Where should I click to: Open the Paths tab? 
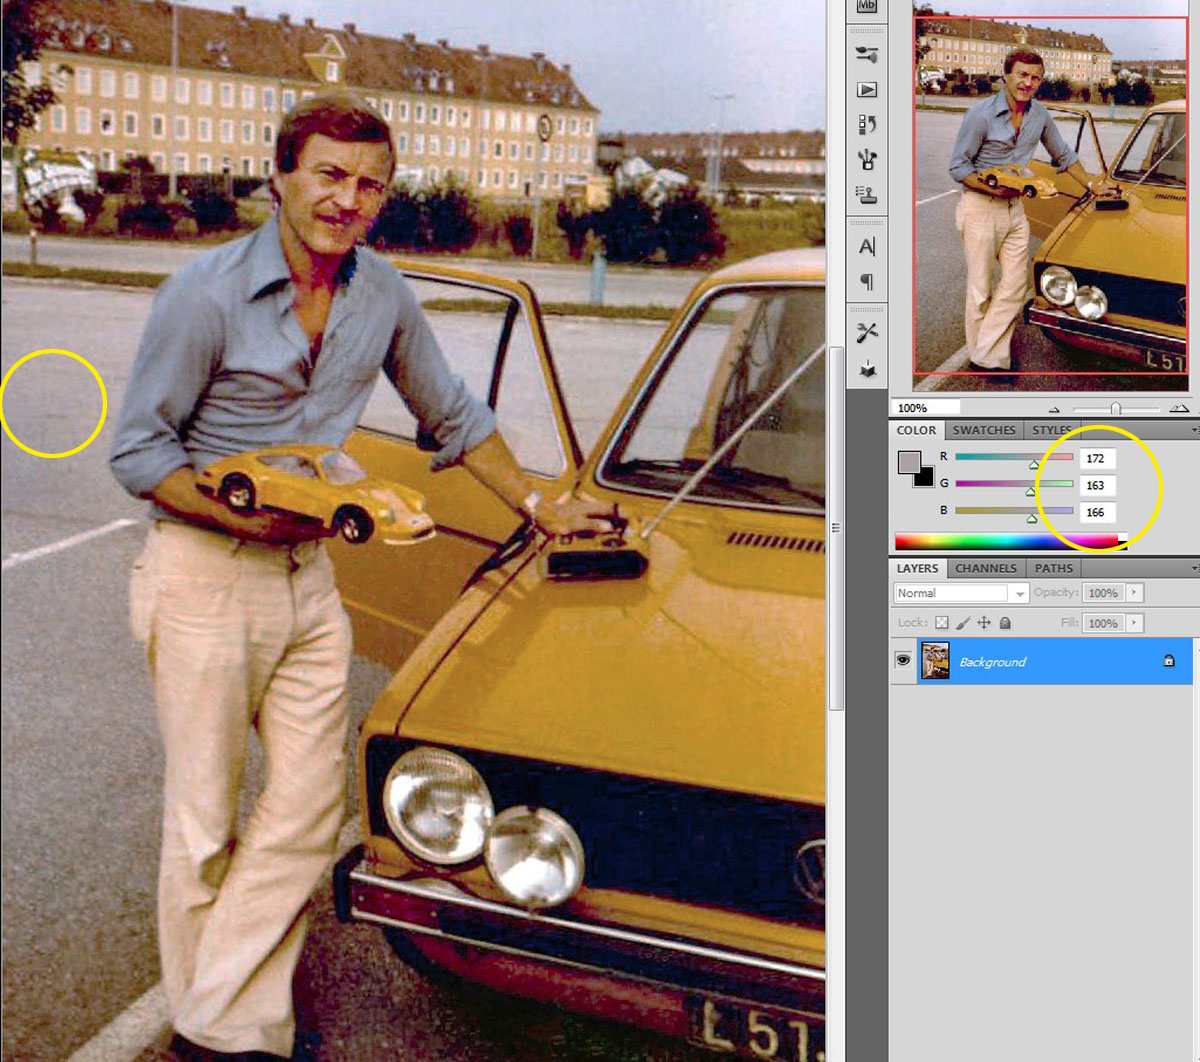click(1053, 568)
